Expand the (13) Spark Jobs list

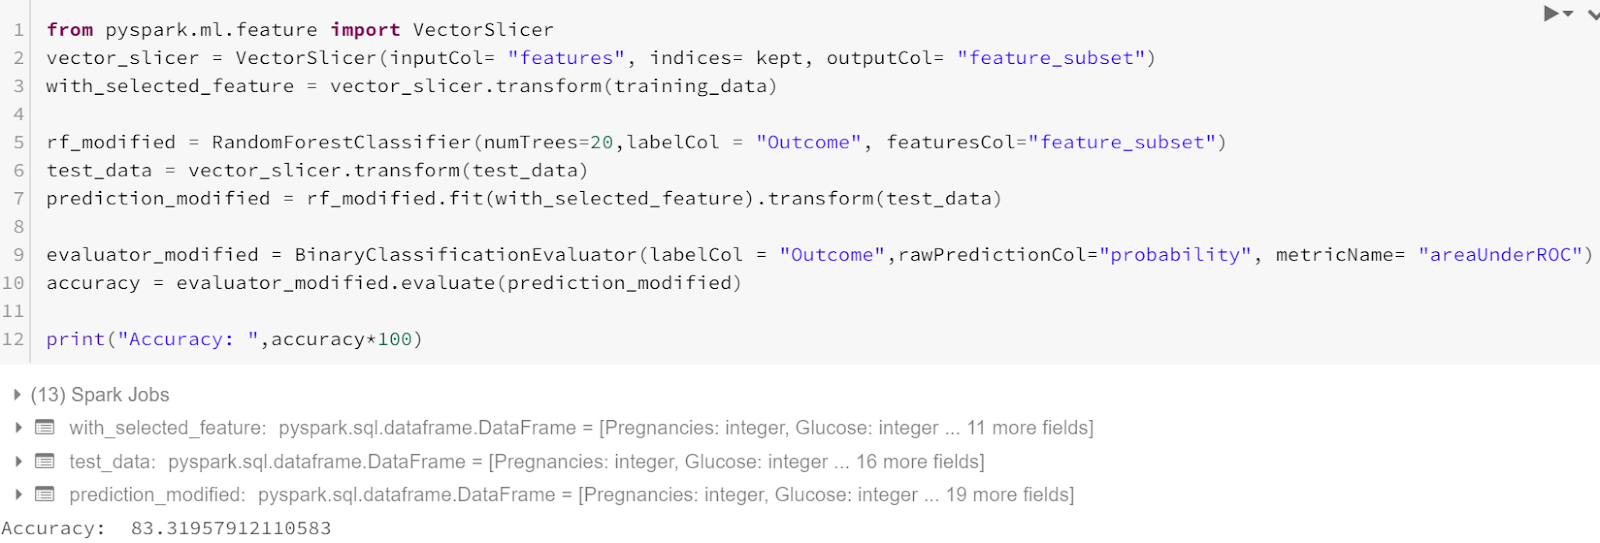tap(17, 395)
